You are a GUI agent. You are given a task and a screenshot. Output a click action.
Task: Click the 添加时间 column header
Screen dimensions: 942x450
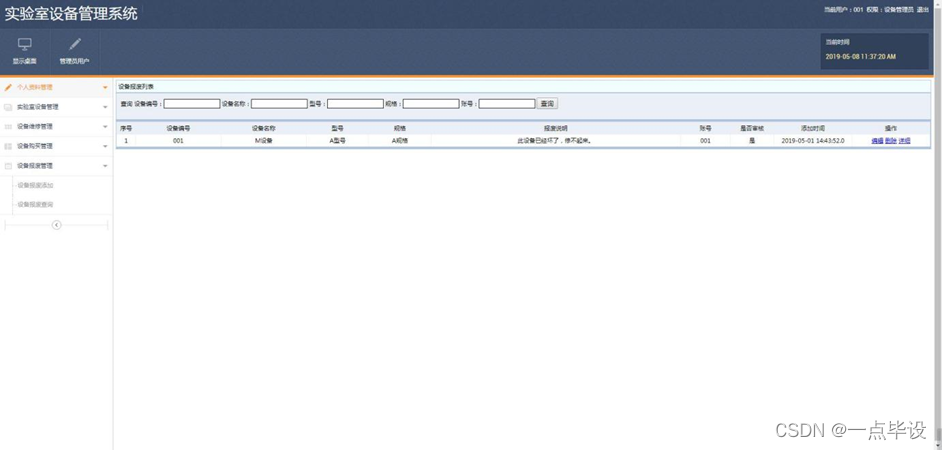[x=812, y=129]
